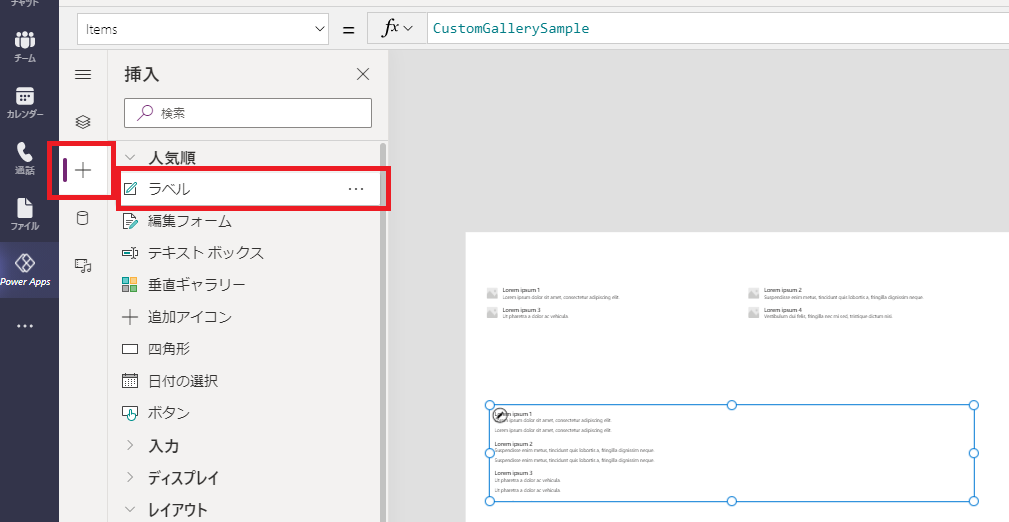1009x522 pixels.
Task: Open Files (ファイル) in the sidebar
Action: coord(24,215)
